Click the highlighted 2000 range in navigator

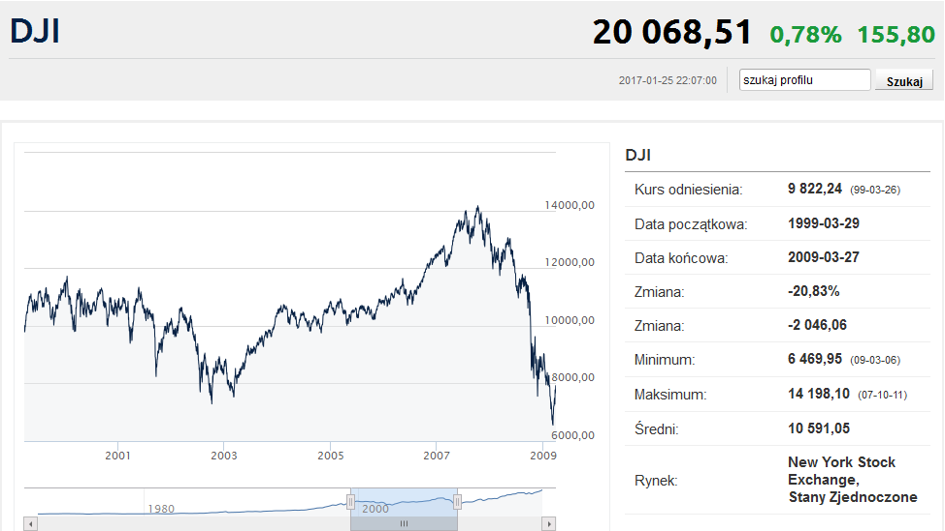click(404, 502)
